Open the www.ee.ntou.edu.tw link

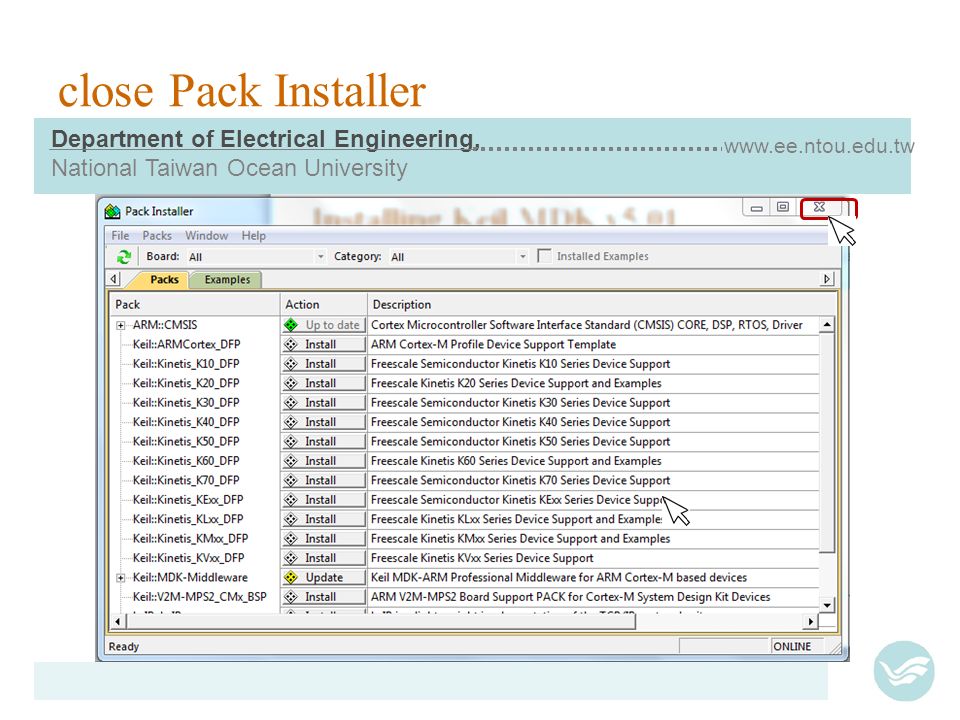point(819,146)
